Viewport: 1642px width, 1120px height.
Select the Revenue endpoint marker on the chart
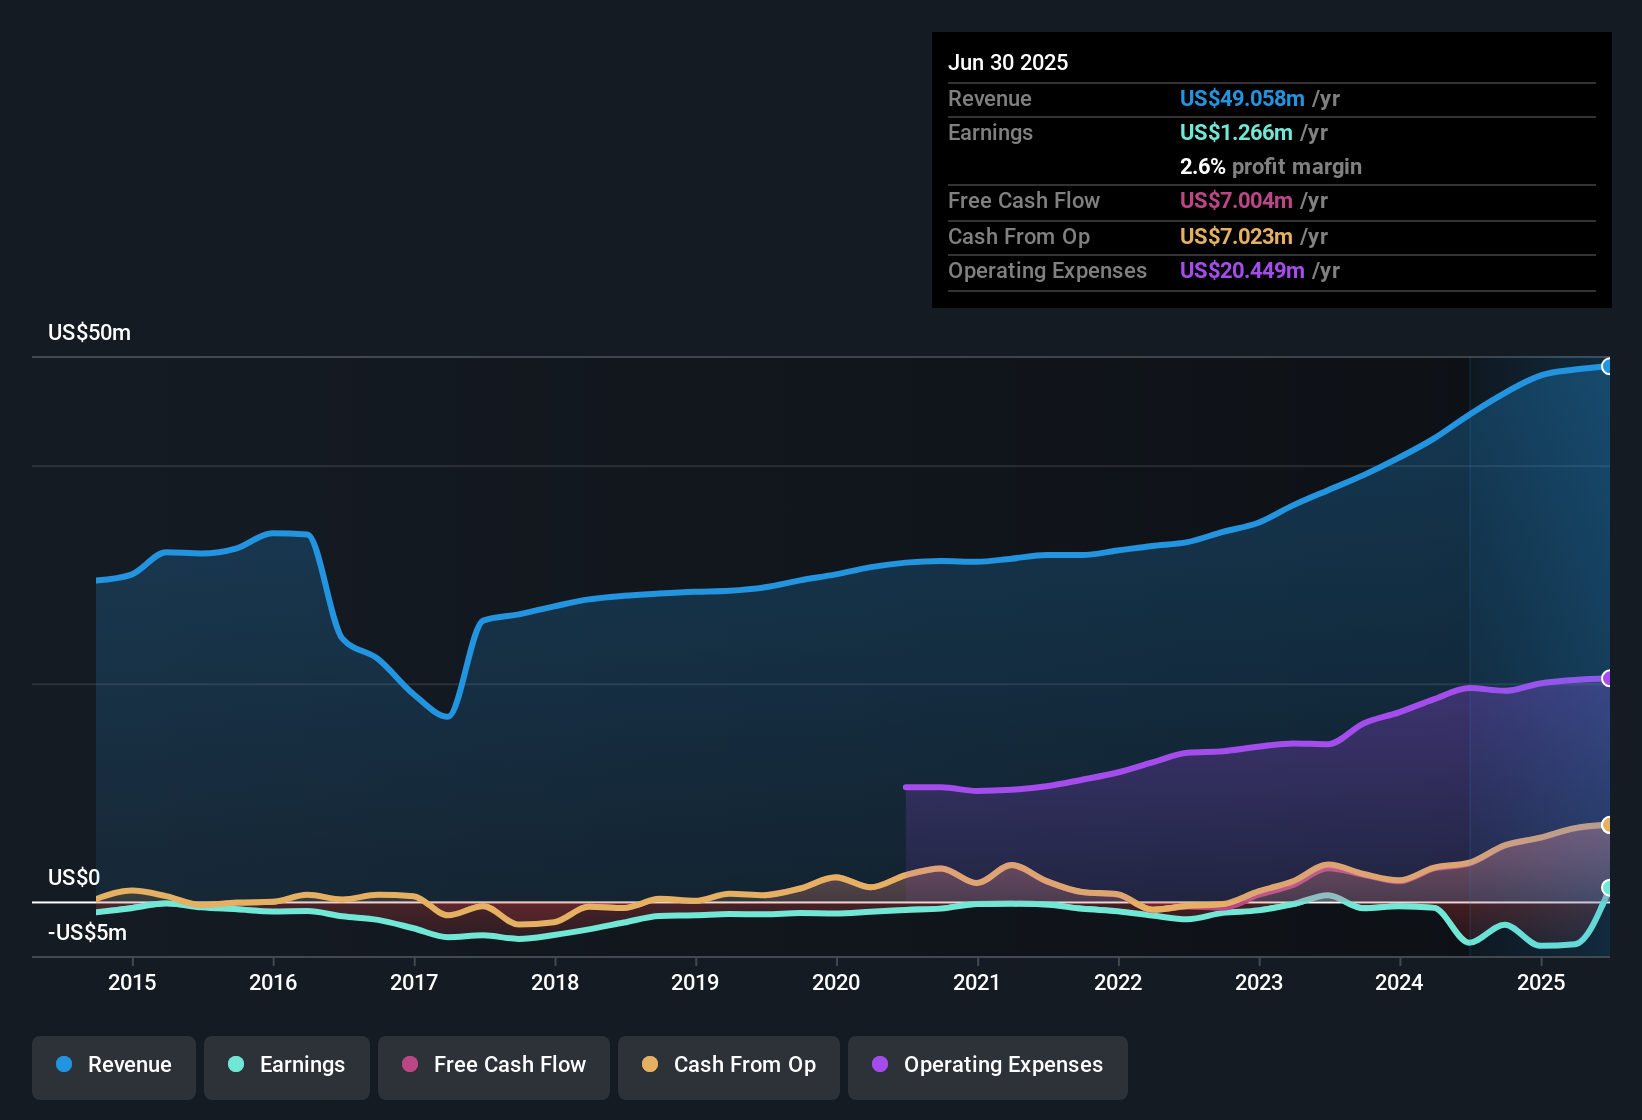pyautogui.click(x=1608, y=367)
